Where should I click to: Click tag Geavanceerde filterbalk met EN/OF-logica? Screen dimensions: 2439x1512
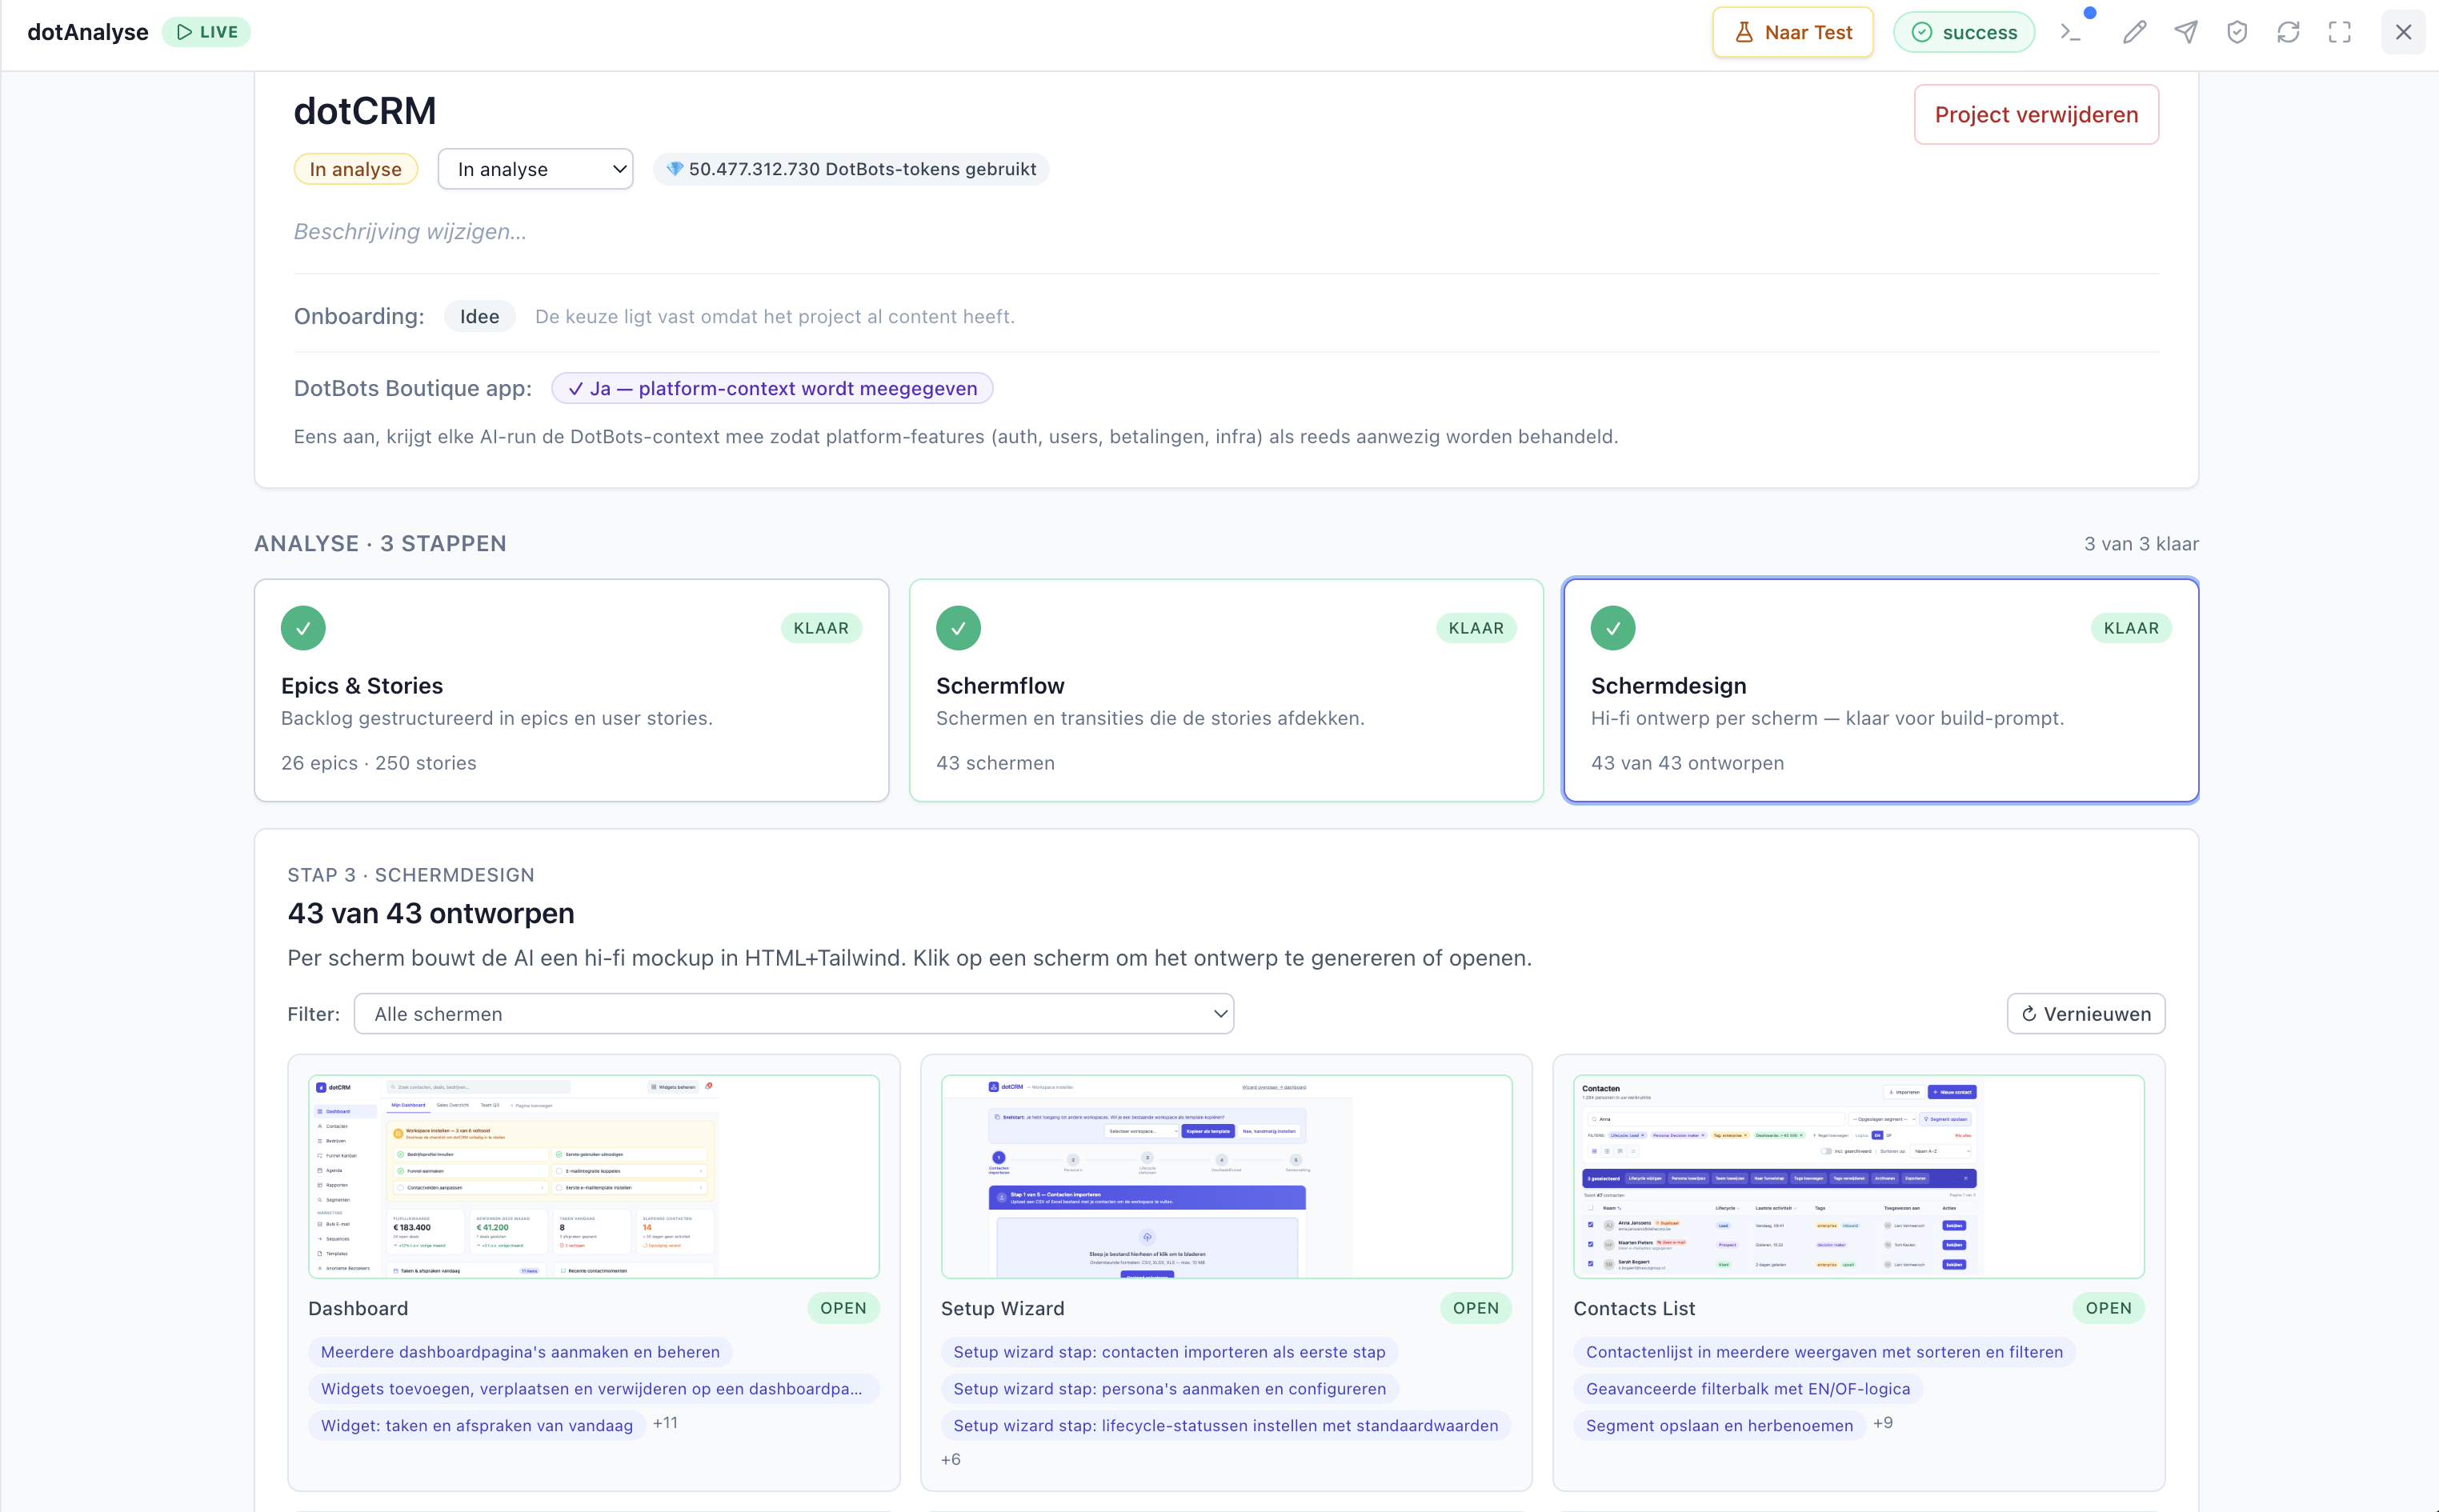click(x=1748, y=1389)
